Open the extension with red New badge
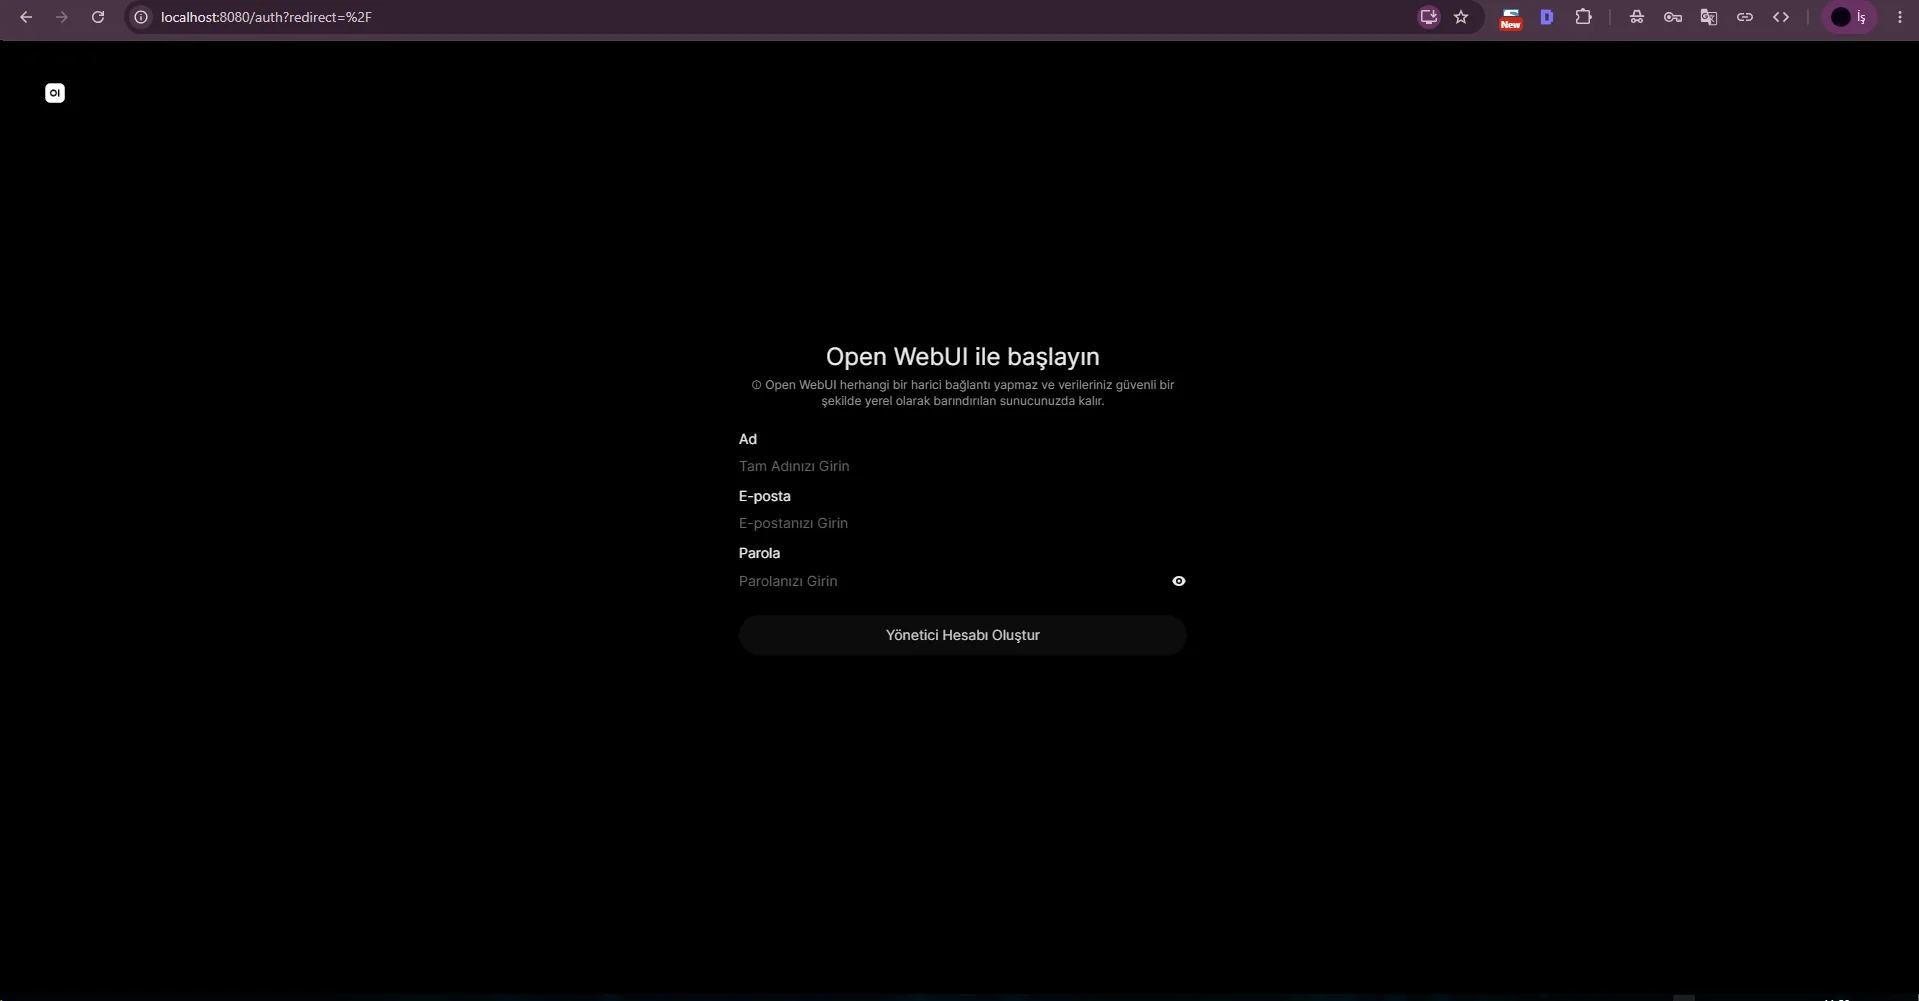The image size is (1919, 1001). coord(1511,18)
